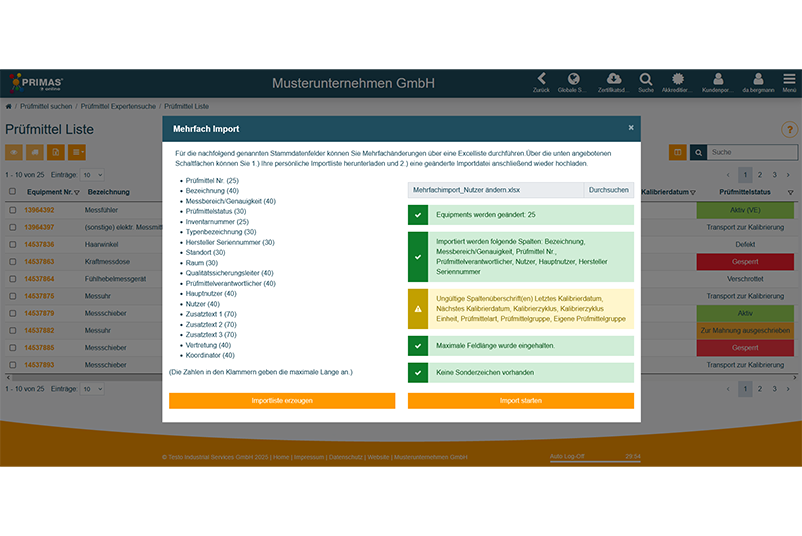Click the orange help question mark icon

pos(788,129)
